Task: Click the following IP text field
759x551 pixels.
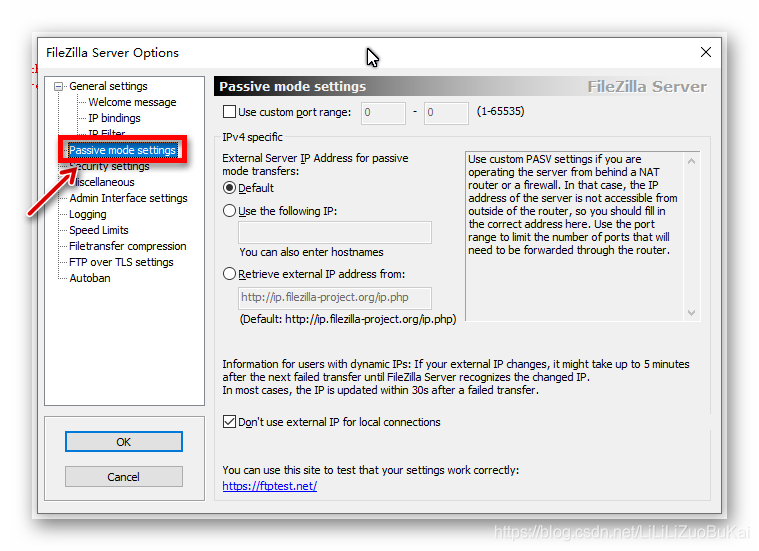Action: [334, 233]
